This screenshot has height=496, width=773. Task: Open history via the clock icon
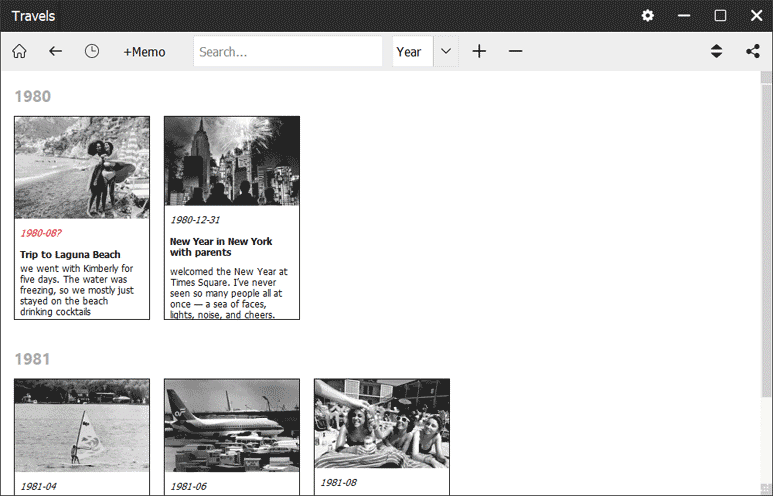pos(92,51)
